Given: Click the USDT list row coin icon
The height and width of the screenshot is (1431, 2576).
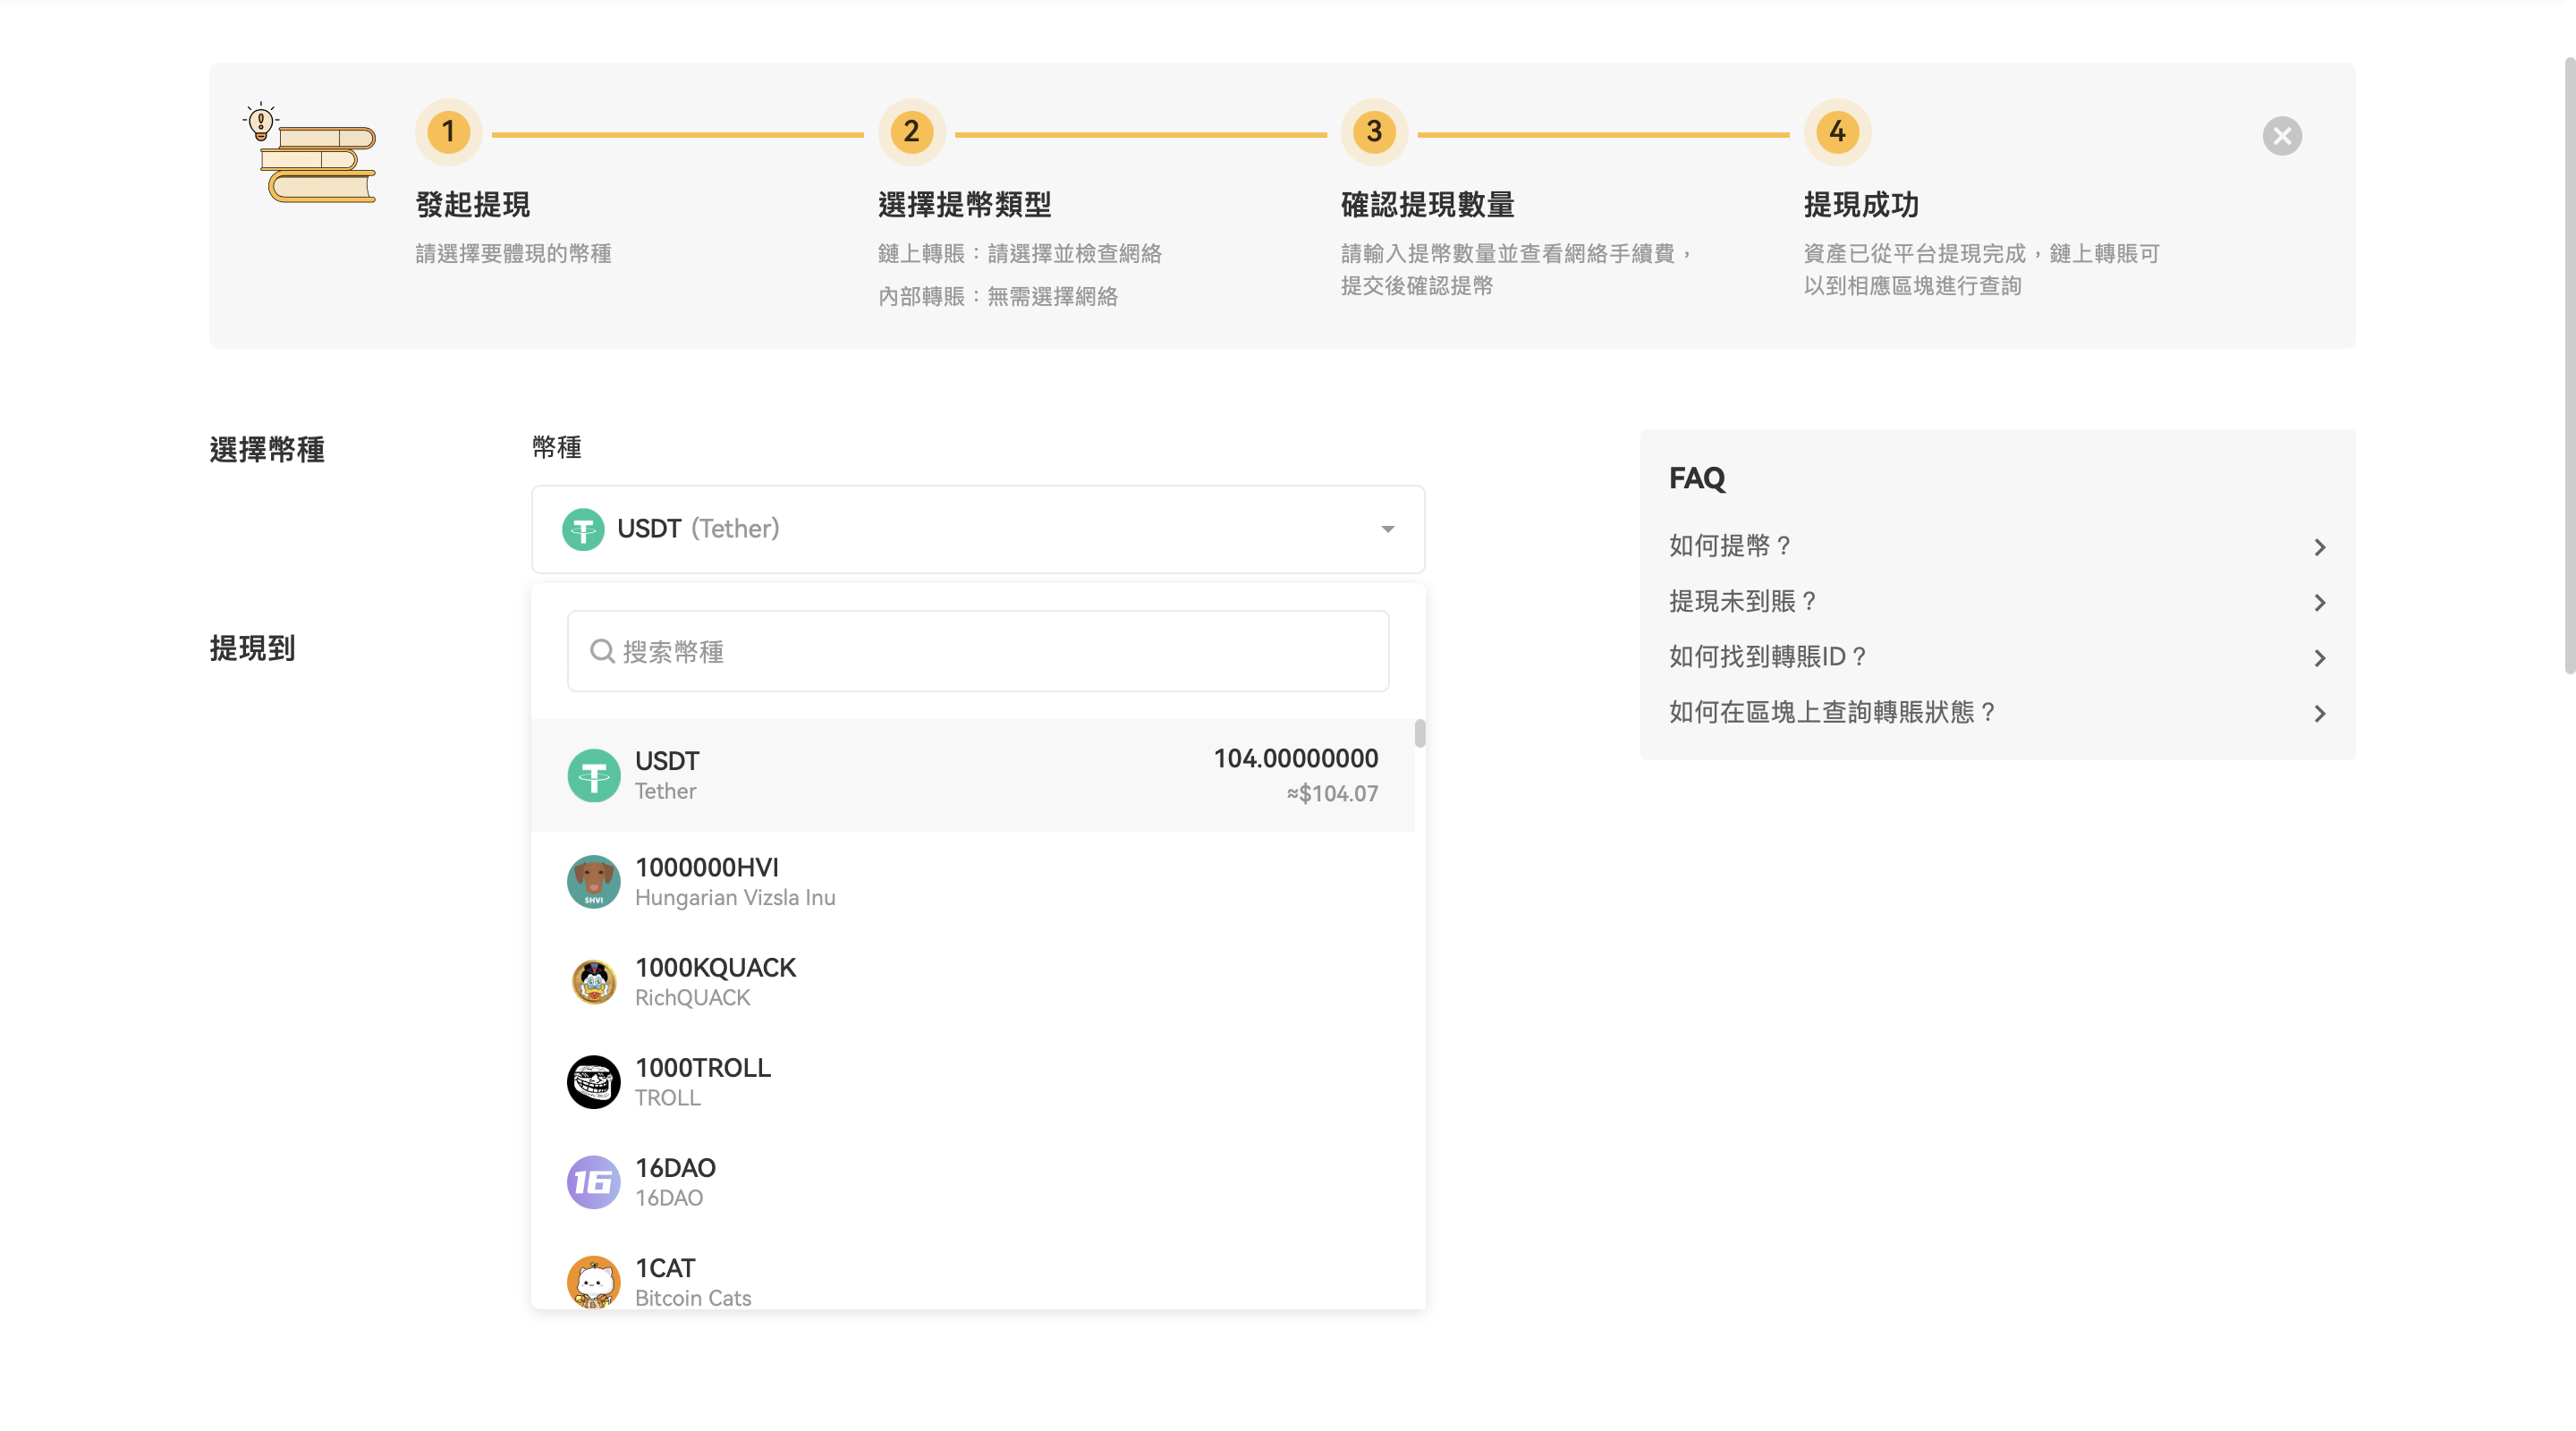Looking at the screenshot, I should point(594,775).
